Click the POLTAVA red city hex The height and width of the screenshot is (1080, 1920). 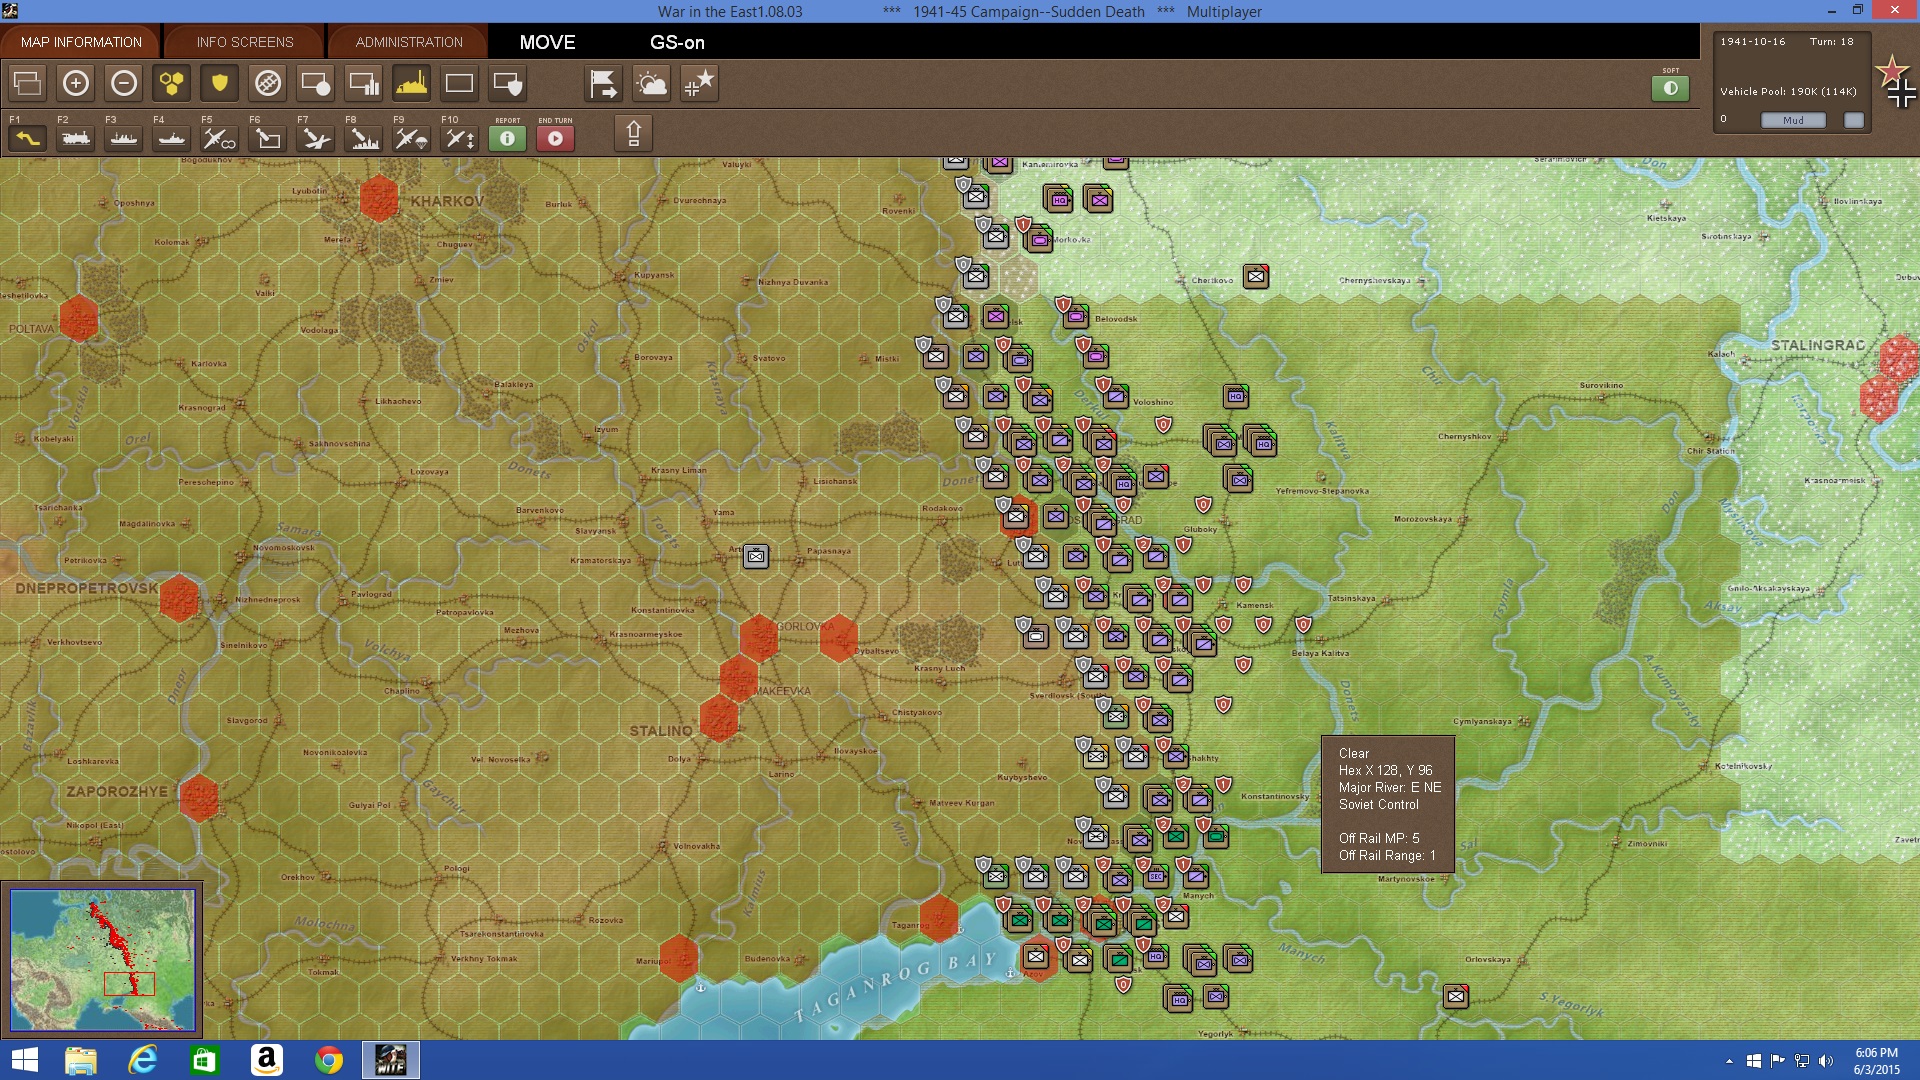pyautogui.click(x=79, y=318)
